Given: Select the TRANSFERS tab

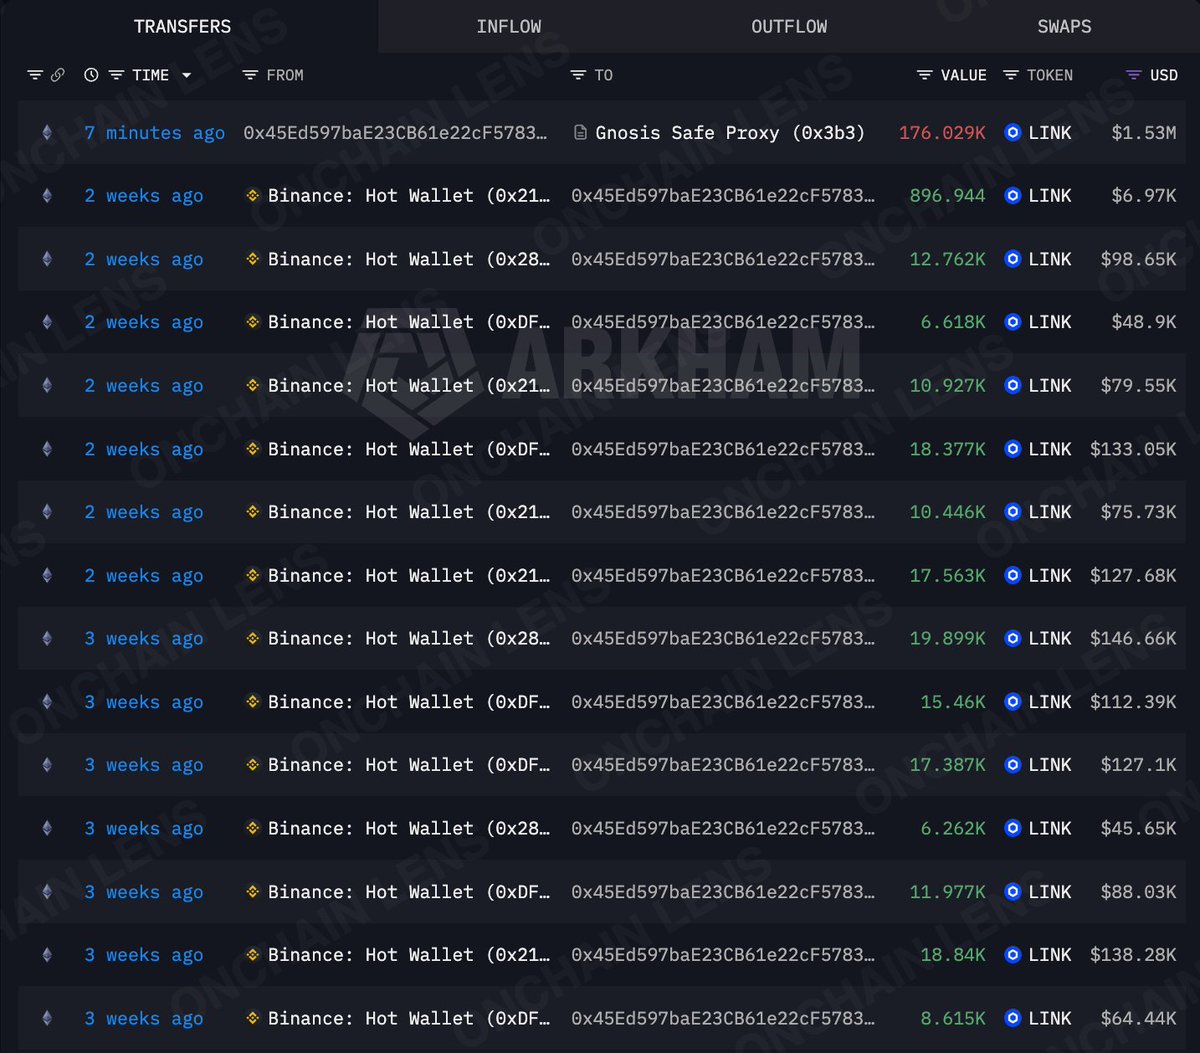Looking at the screenshot, I should coord(182,27).
